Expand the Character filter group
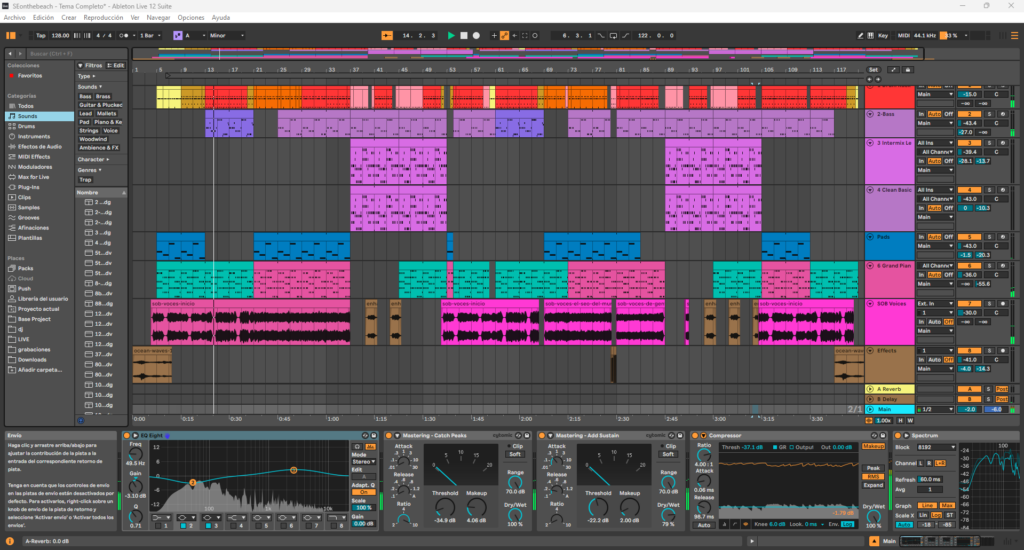Viewport: 1024px width, 550px height. coord(93,159)
